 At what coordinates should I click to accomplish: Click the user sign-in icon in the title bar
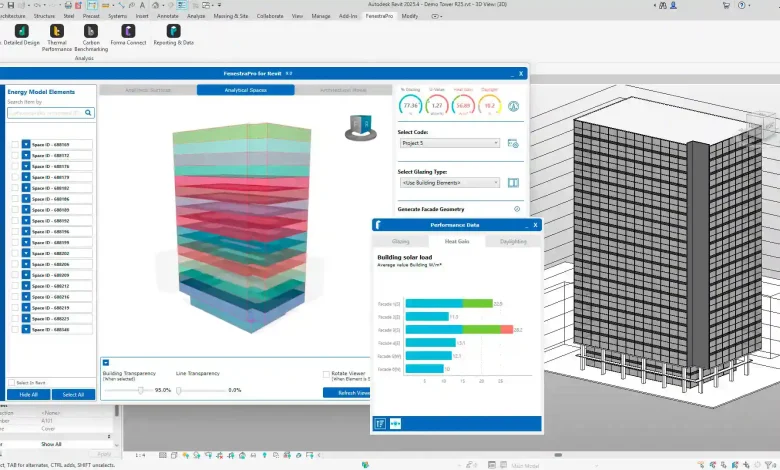pyautogui.click(x=673, y=5)
